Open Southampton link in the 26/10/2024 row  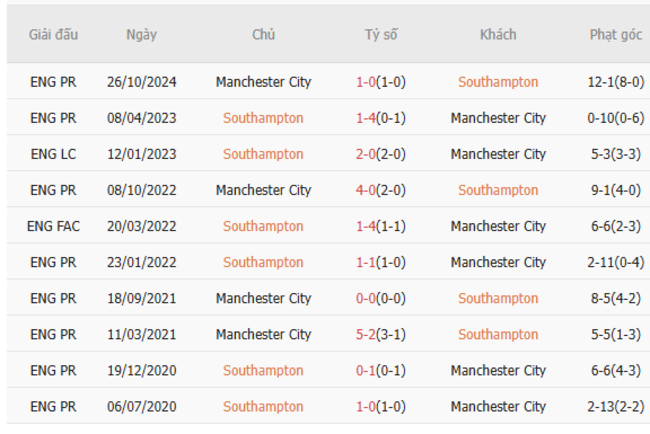[497, 82]
